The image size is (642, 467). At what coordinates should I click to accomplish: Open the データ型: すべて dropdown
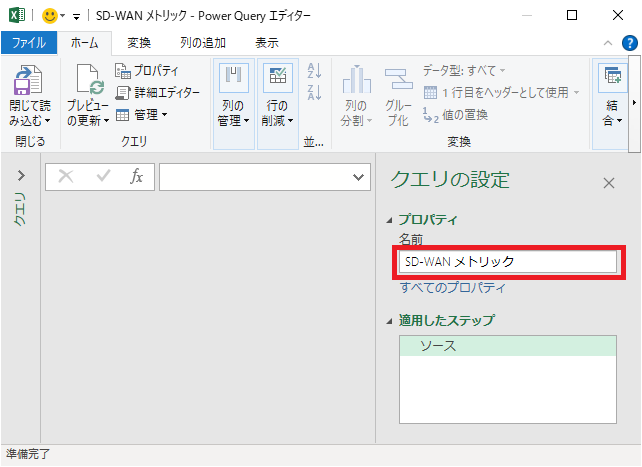464,70
